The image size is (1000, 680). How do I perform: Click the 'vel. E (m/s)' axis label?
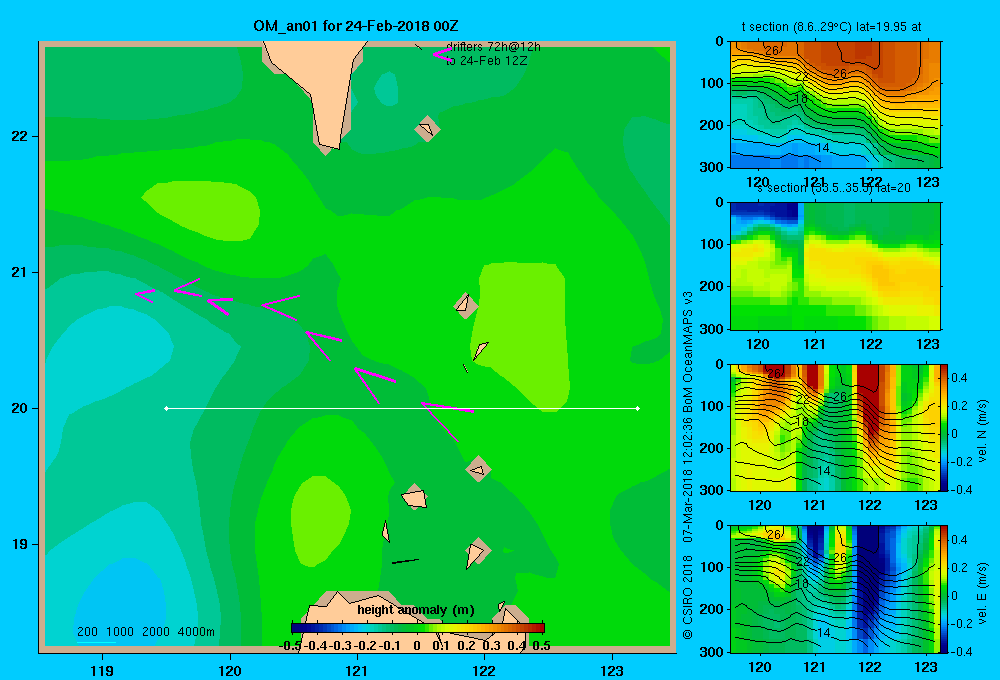[x=983, y=593]
